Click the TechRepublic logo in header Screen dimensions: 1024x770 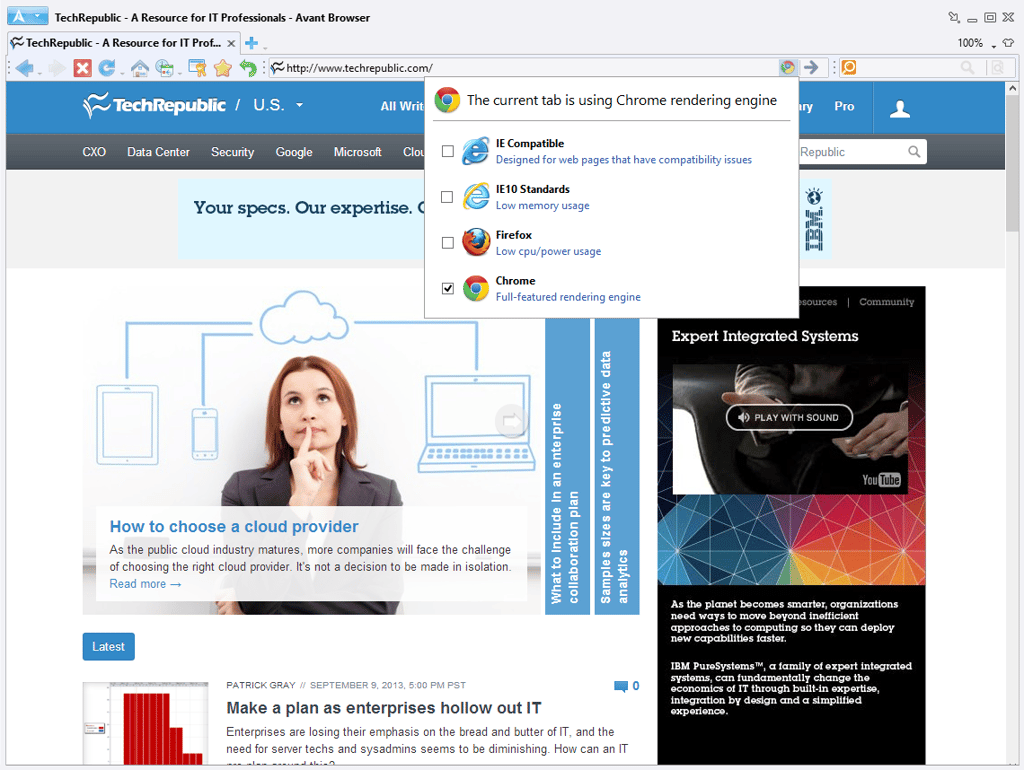pos(154,105)
